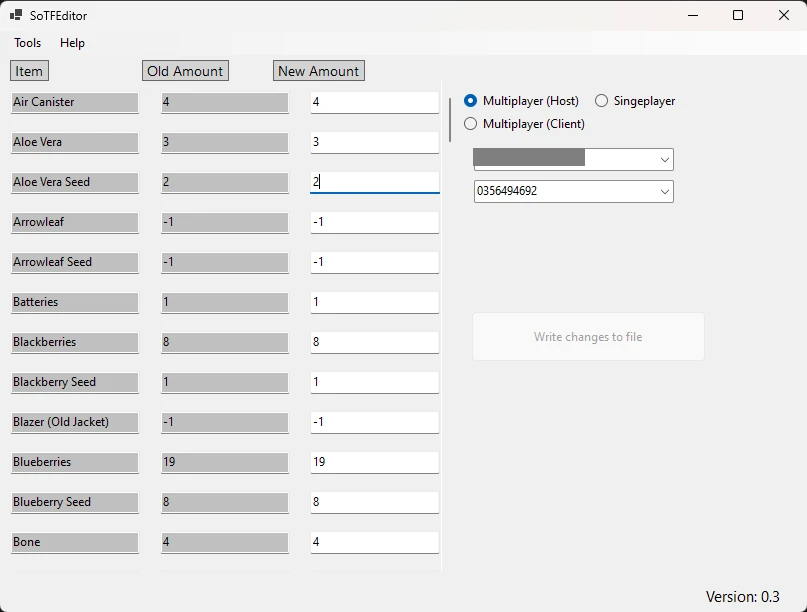Image resolution: width=807 pixels, height=612 pixels.
Task: Click the New Amount column header
Action: [318, 71]
